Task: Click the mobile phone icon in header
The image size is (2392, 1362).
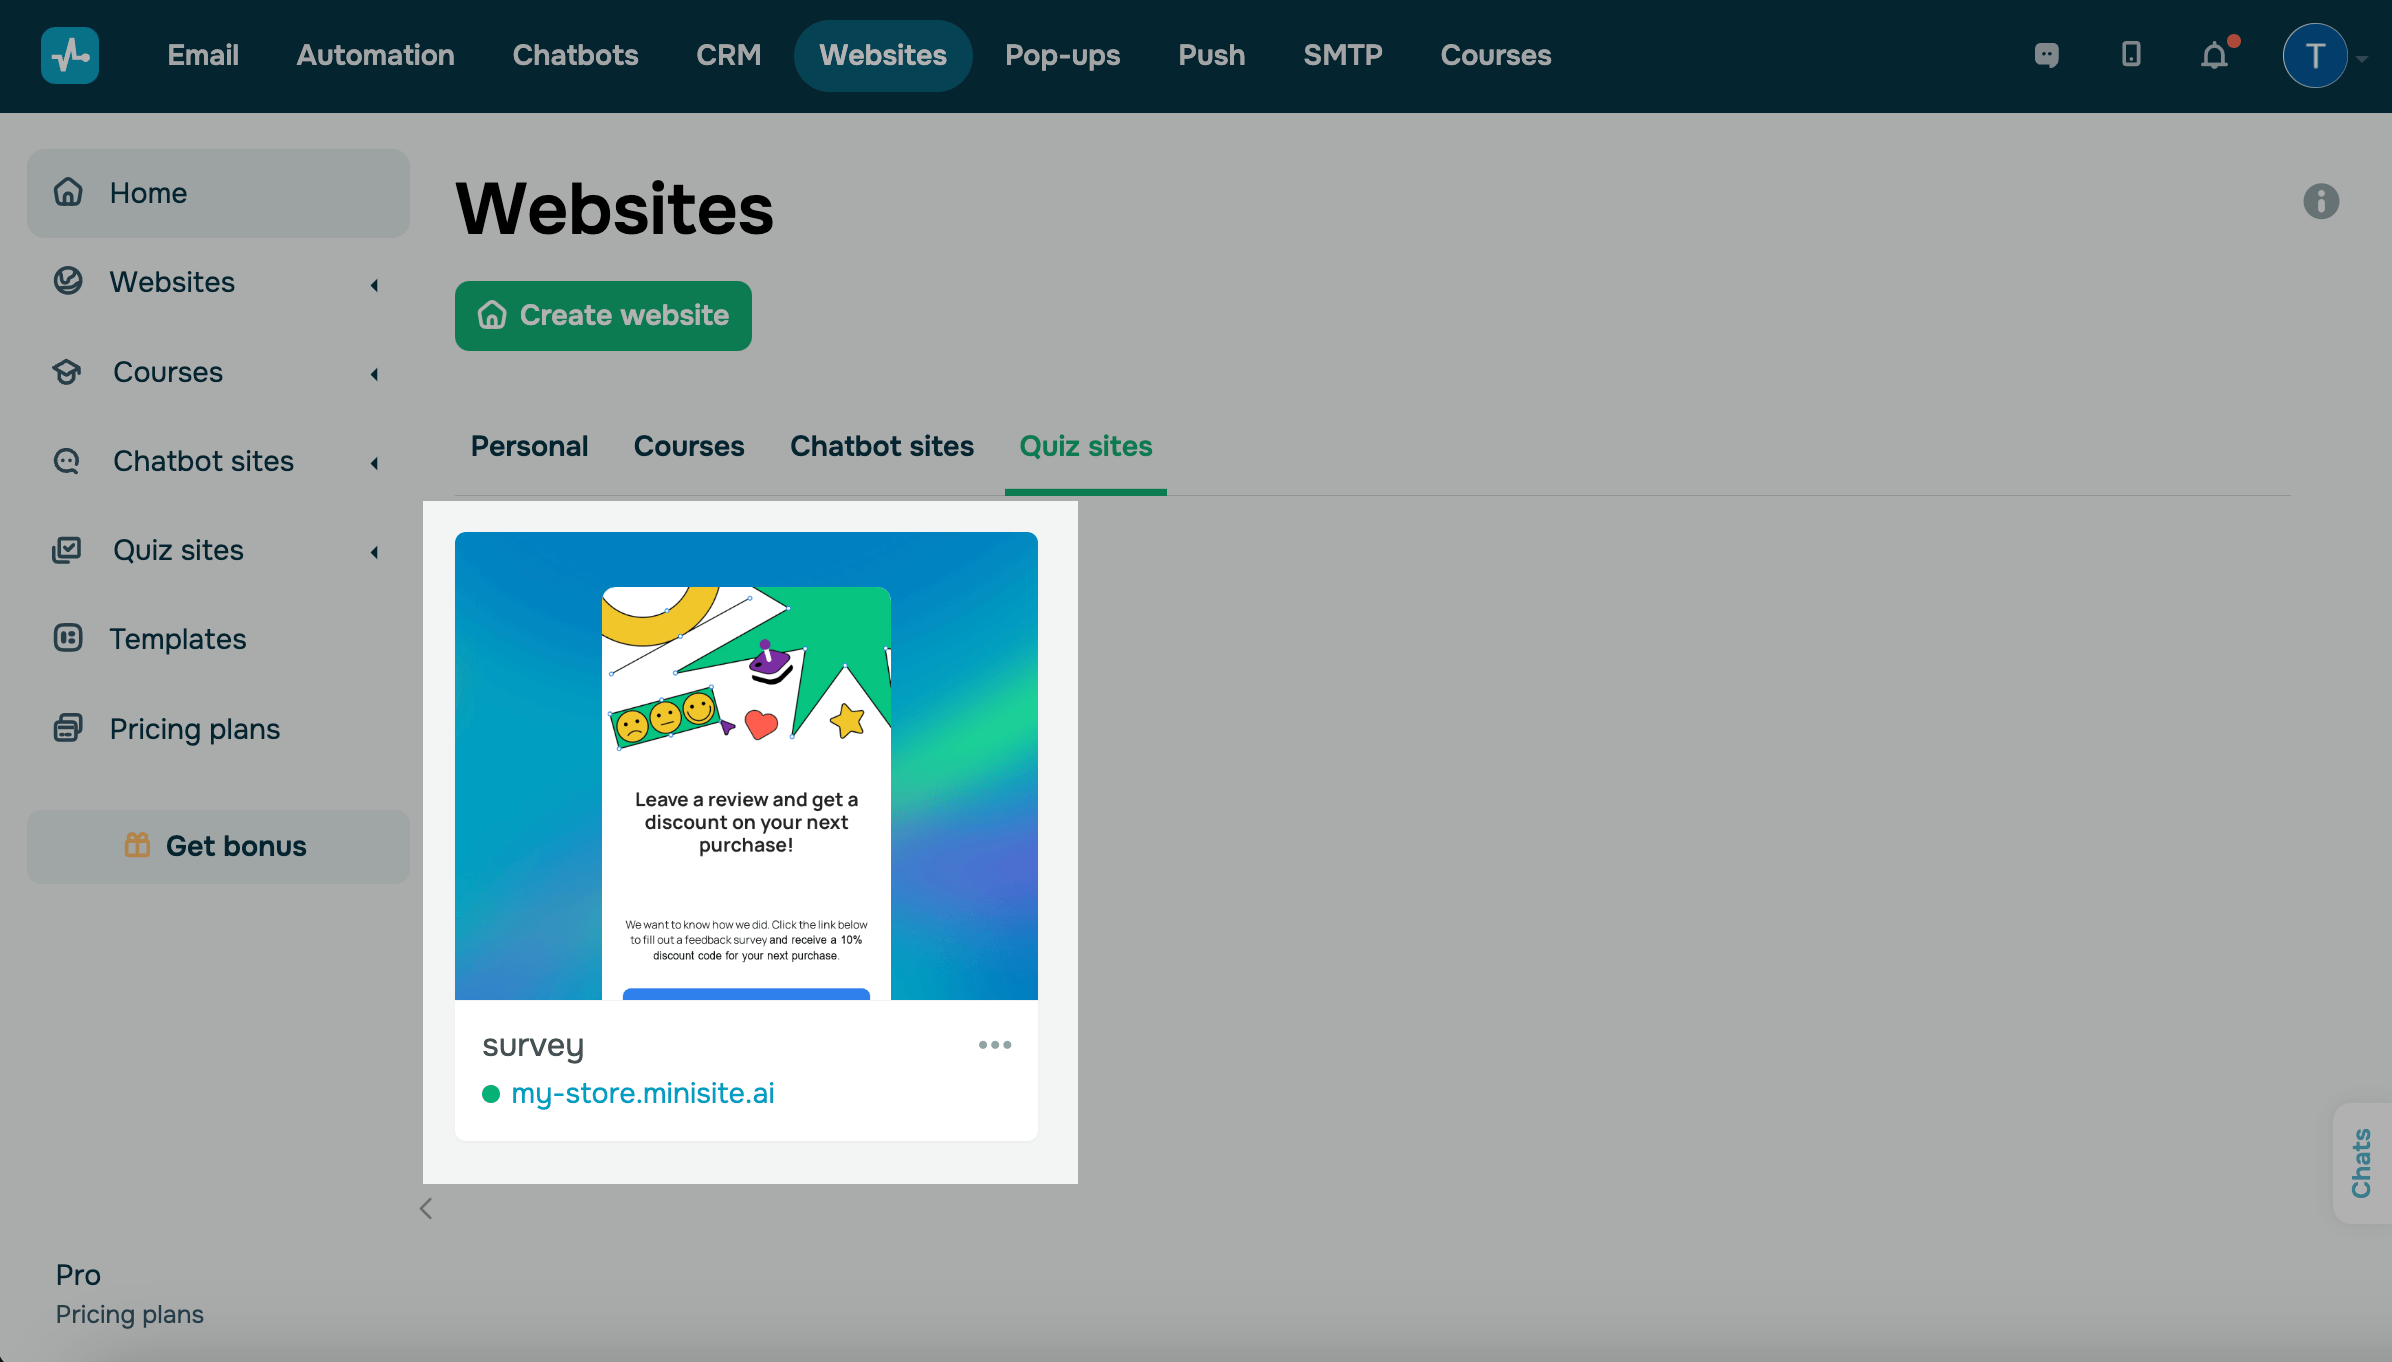Action: click(2131, 55)
